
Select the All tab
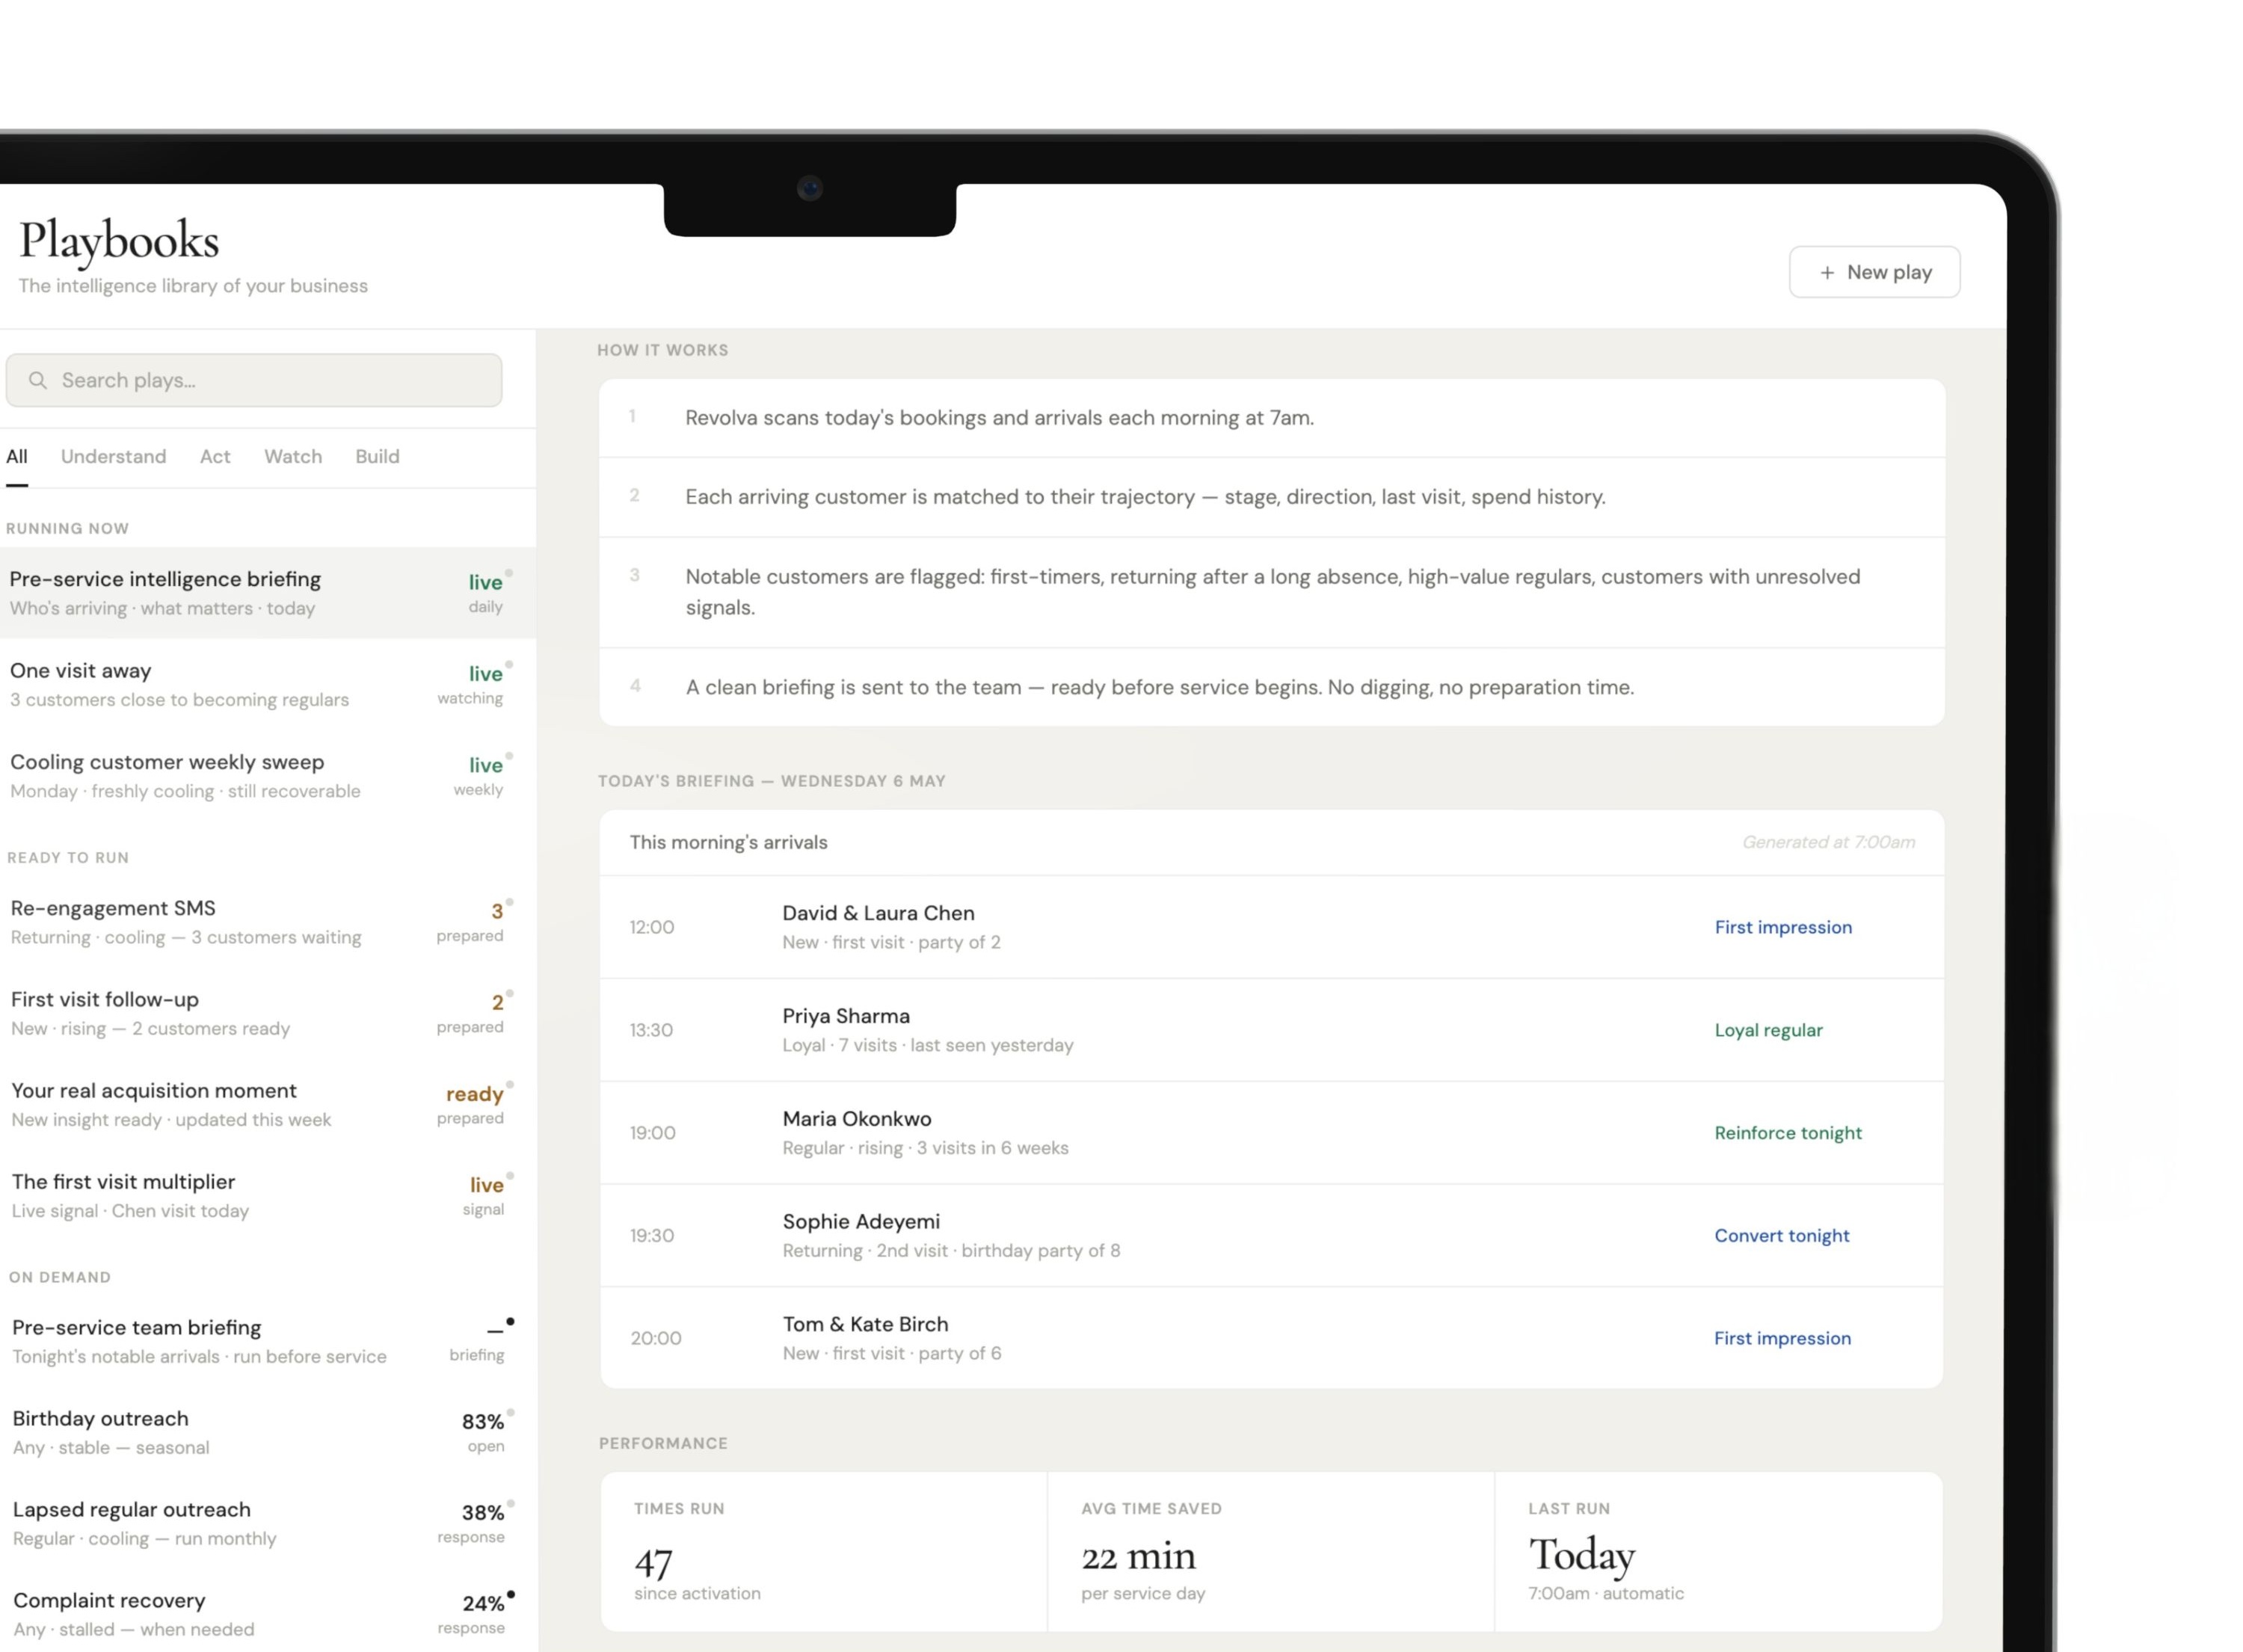pyautogui.click(x=17, y=457)
